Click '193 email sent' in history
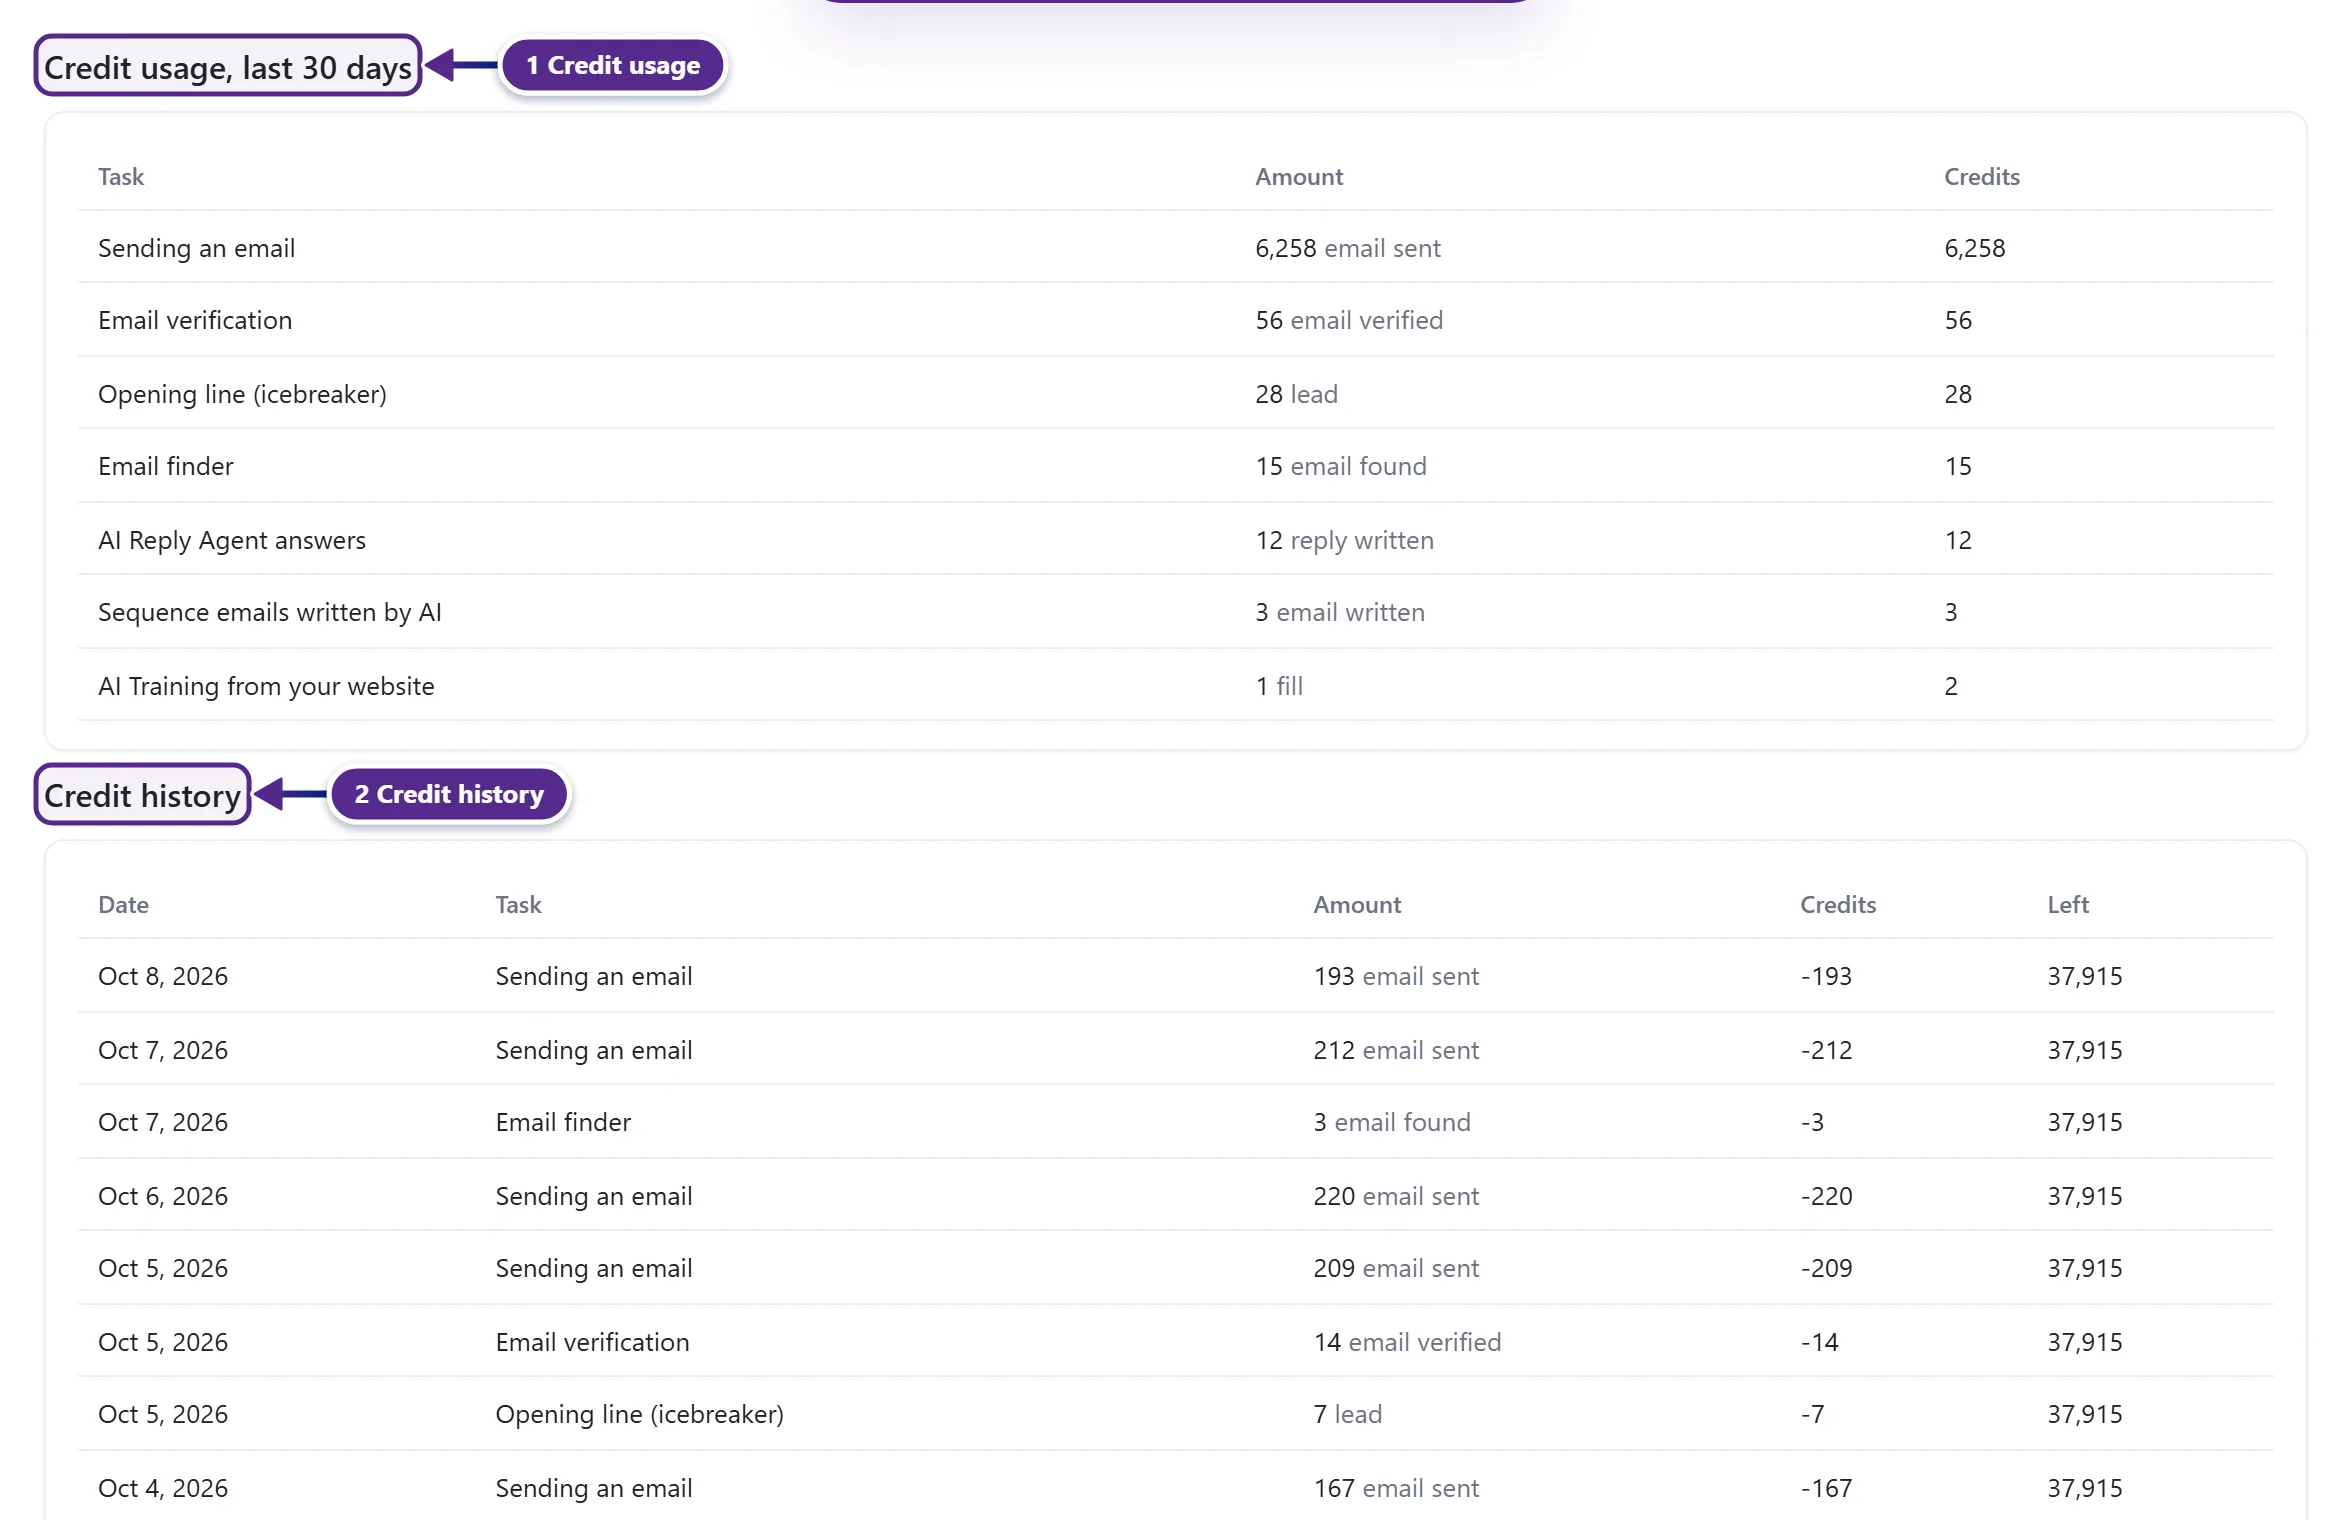This screenshot has width=2344, height=1520. (1396, 976)
